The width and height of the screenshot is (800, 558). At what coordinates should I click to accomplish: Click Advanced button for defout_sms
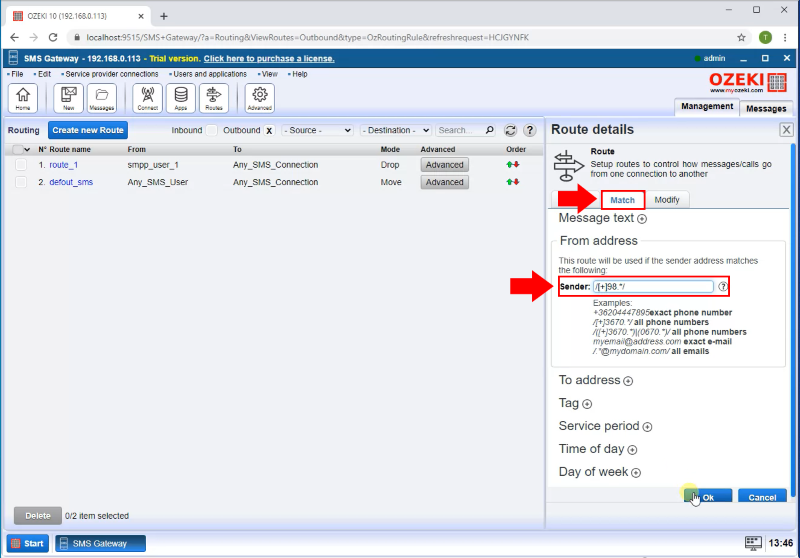[x=444, y=182]
